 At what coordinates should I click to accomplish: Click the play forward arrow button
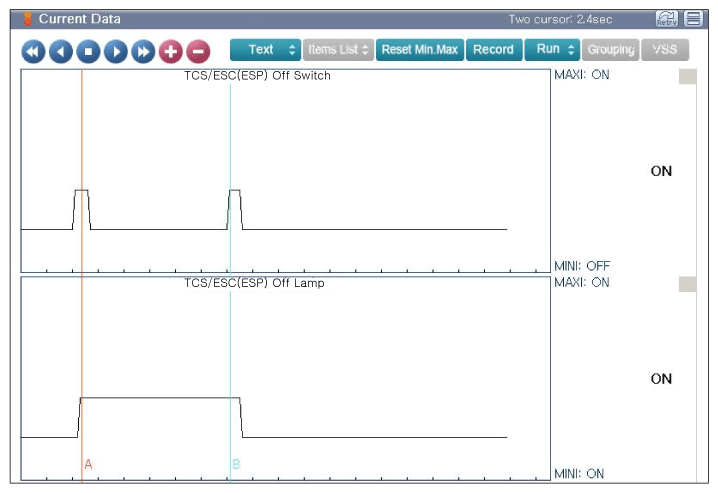(x=116, y=51)
